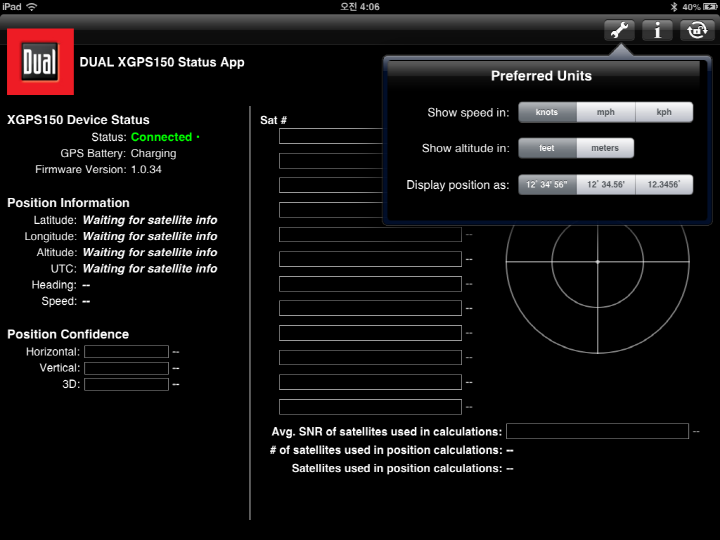Tap the refresh/reconnect icon in toolbar
Image resolution: width=720 pixels, height=540 pixels.
(697, 31)
